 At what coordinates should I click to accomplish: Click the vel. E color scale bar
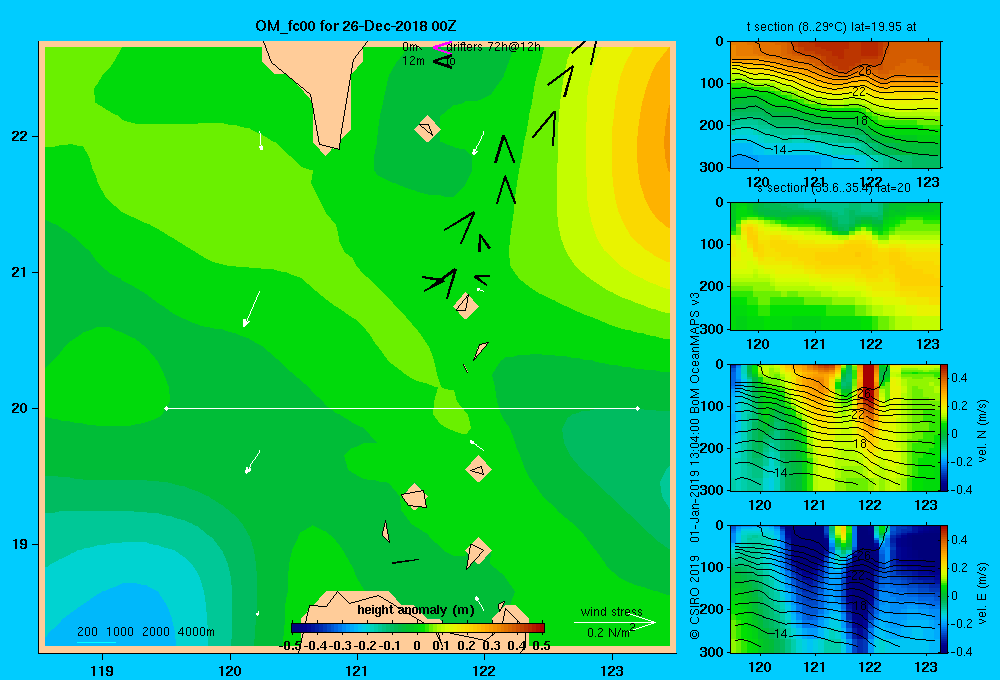944,589
